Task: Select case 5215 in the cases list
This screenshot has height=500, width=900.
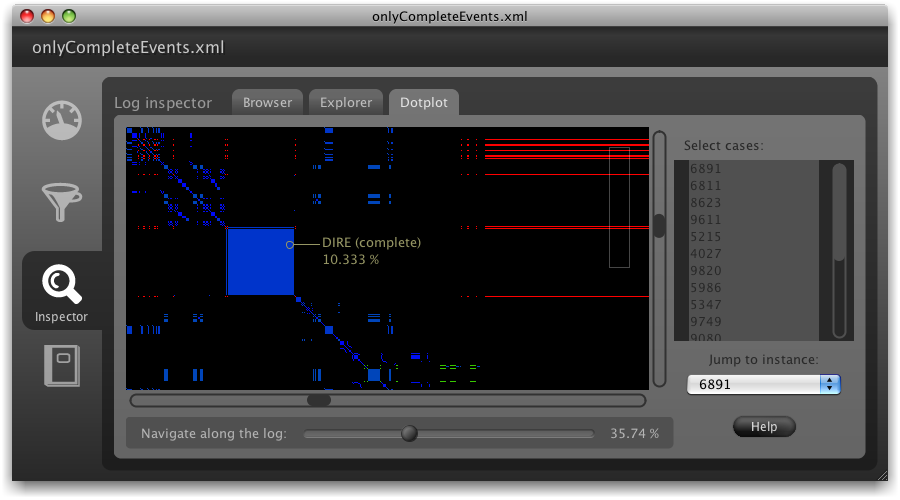Action: [x=705, y=237]
